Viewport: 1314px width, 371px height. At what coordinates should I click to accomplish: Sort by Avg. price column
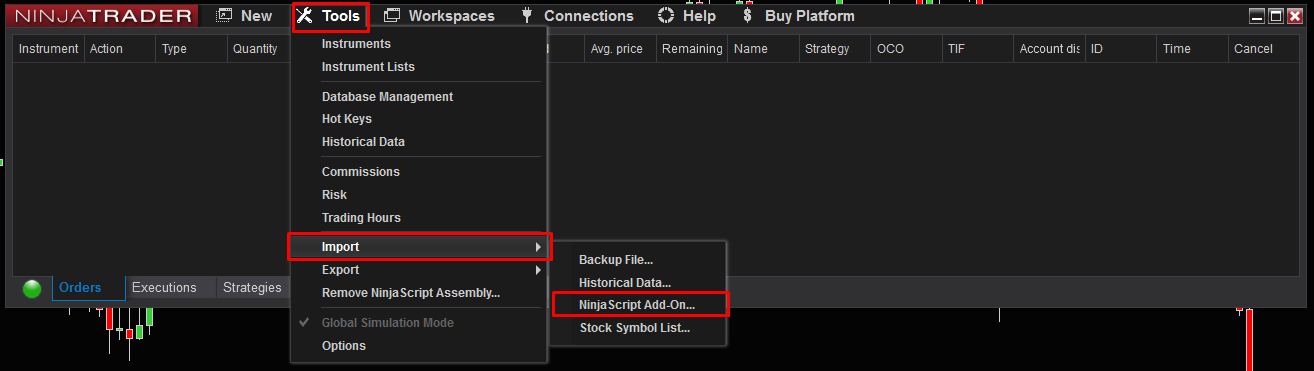[621, 49]
